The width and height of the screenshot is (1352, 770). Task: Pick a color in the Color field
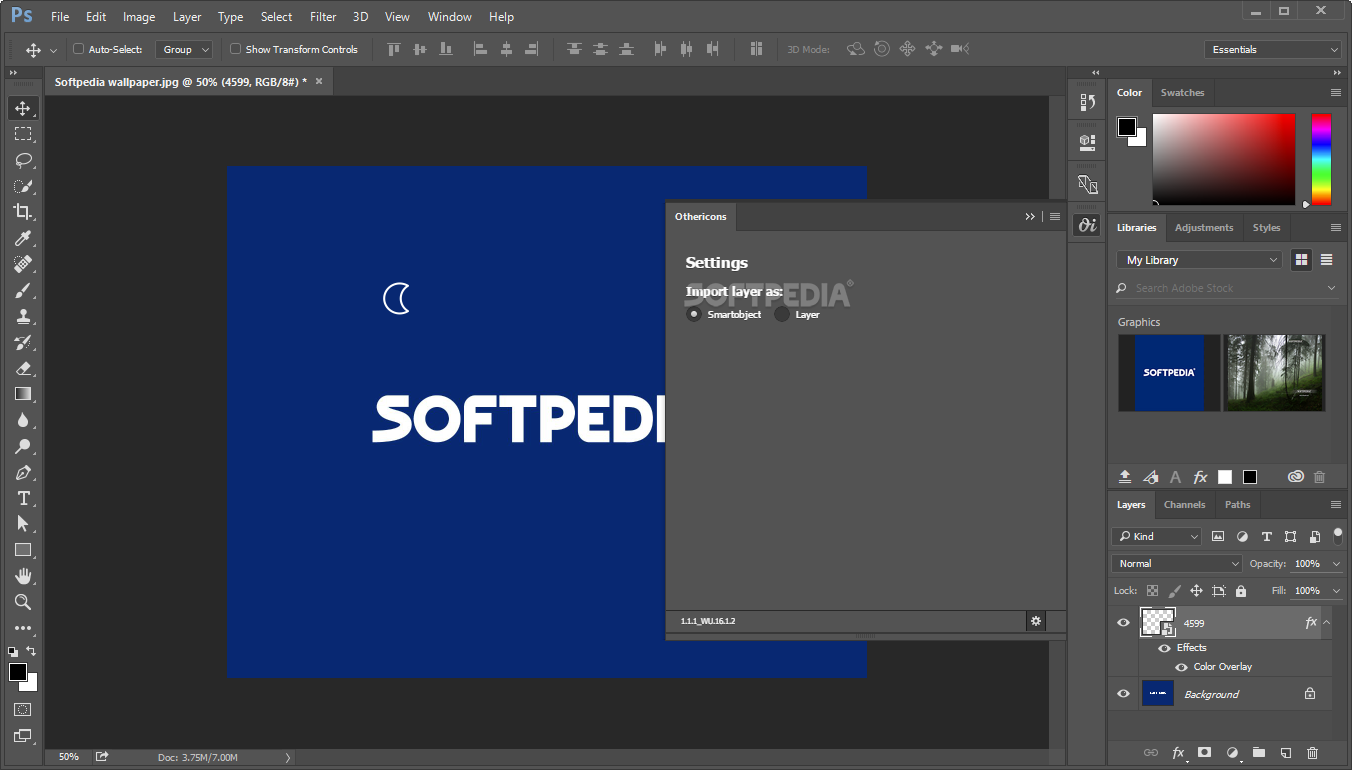click(x=1224, y=159)
